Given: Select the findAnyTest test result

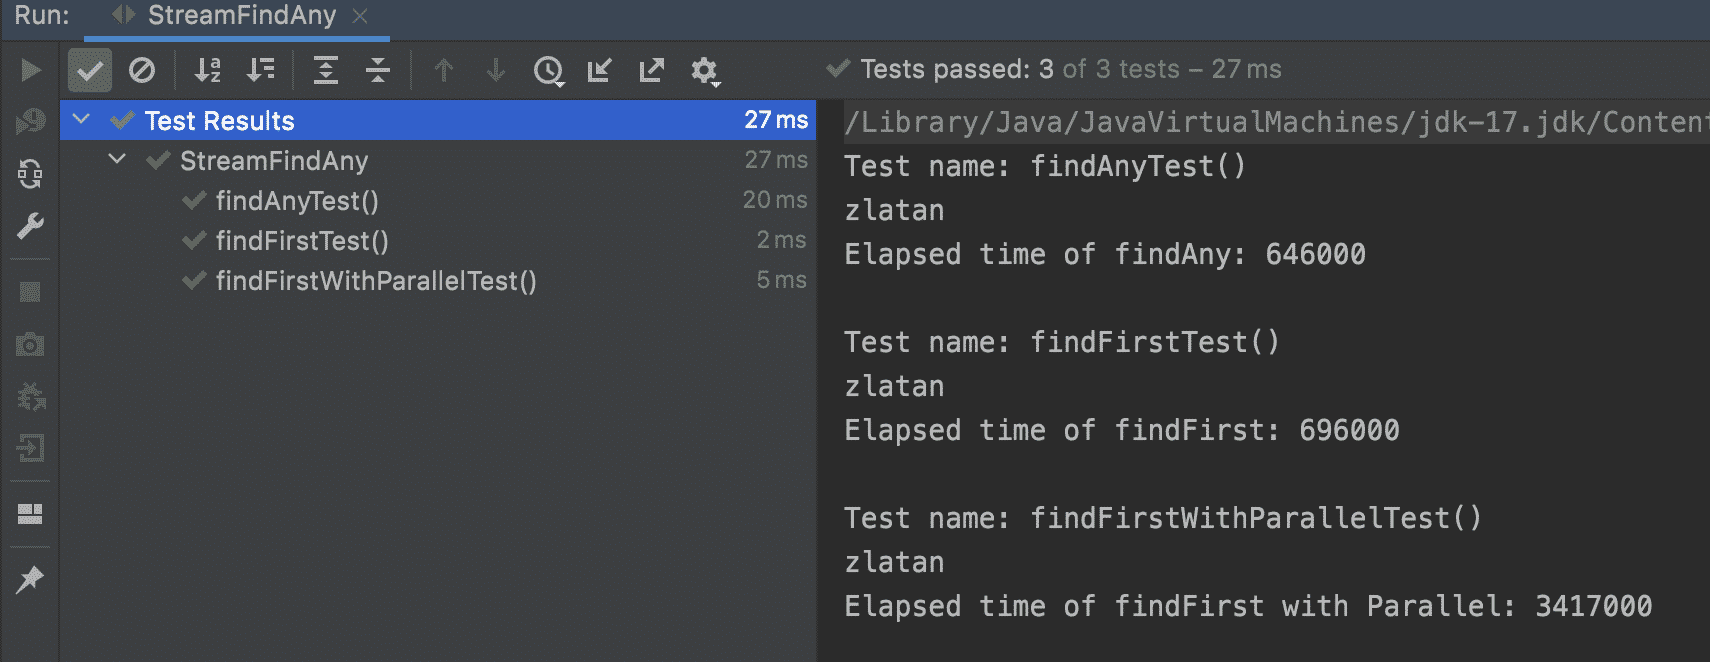Looking at the screenshot, I should click(297, 200).
